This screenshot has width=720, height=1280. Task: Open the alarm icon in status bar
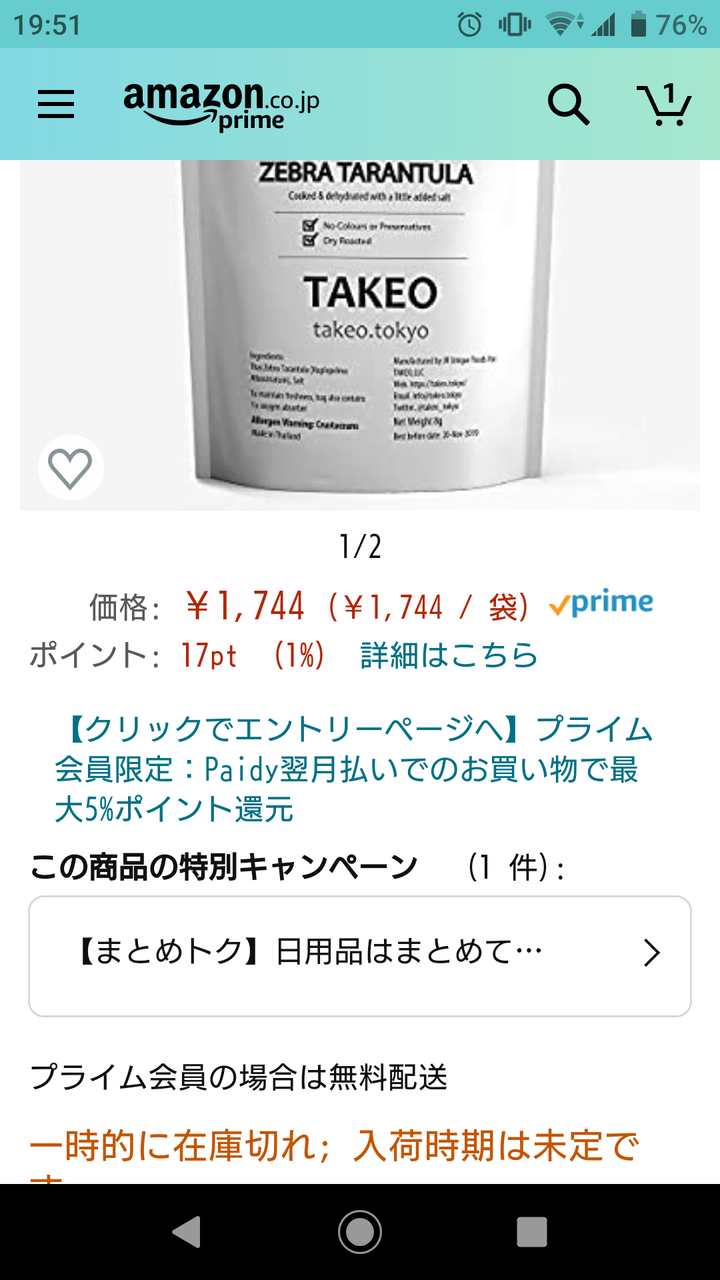(470, 25)
